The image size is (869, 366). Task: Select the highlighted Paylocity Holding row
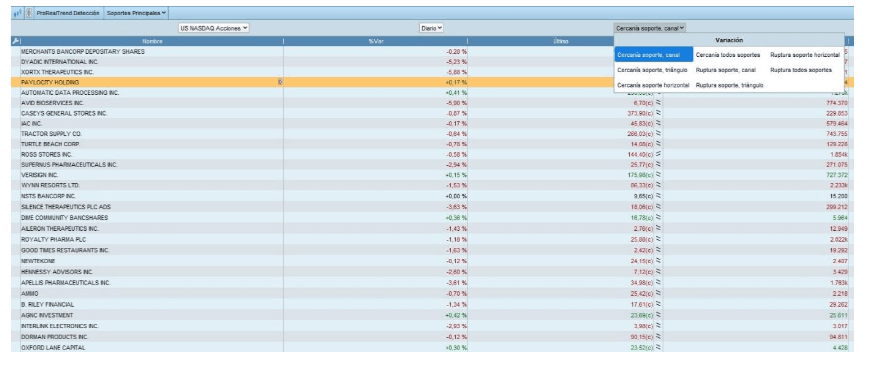[x=432, y=82]
